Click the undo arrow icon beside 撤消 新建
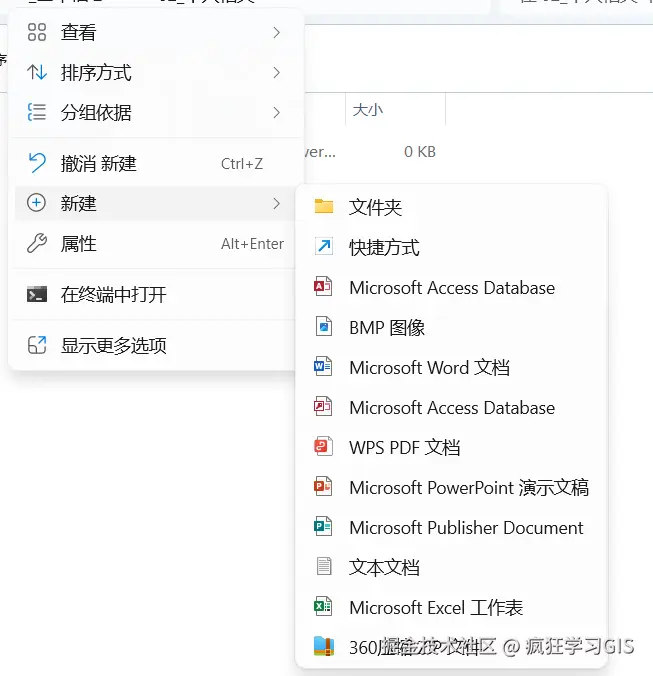653x676 pixels. pos(37,163)
